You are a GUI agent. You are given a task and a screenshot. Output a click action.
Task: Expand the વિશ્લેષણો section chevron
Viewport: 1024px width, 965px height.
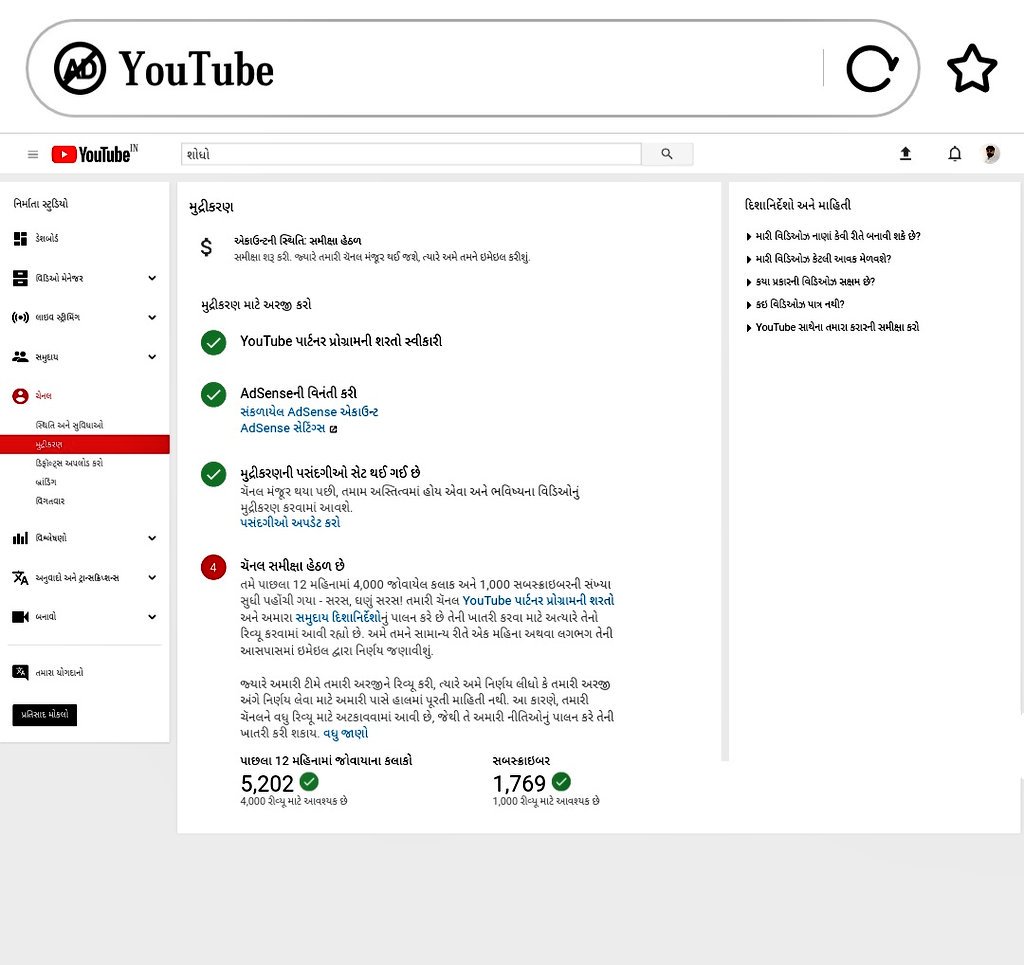(152, 538)
